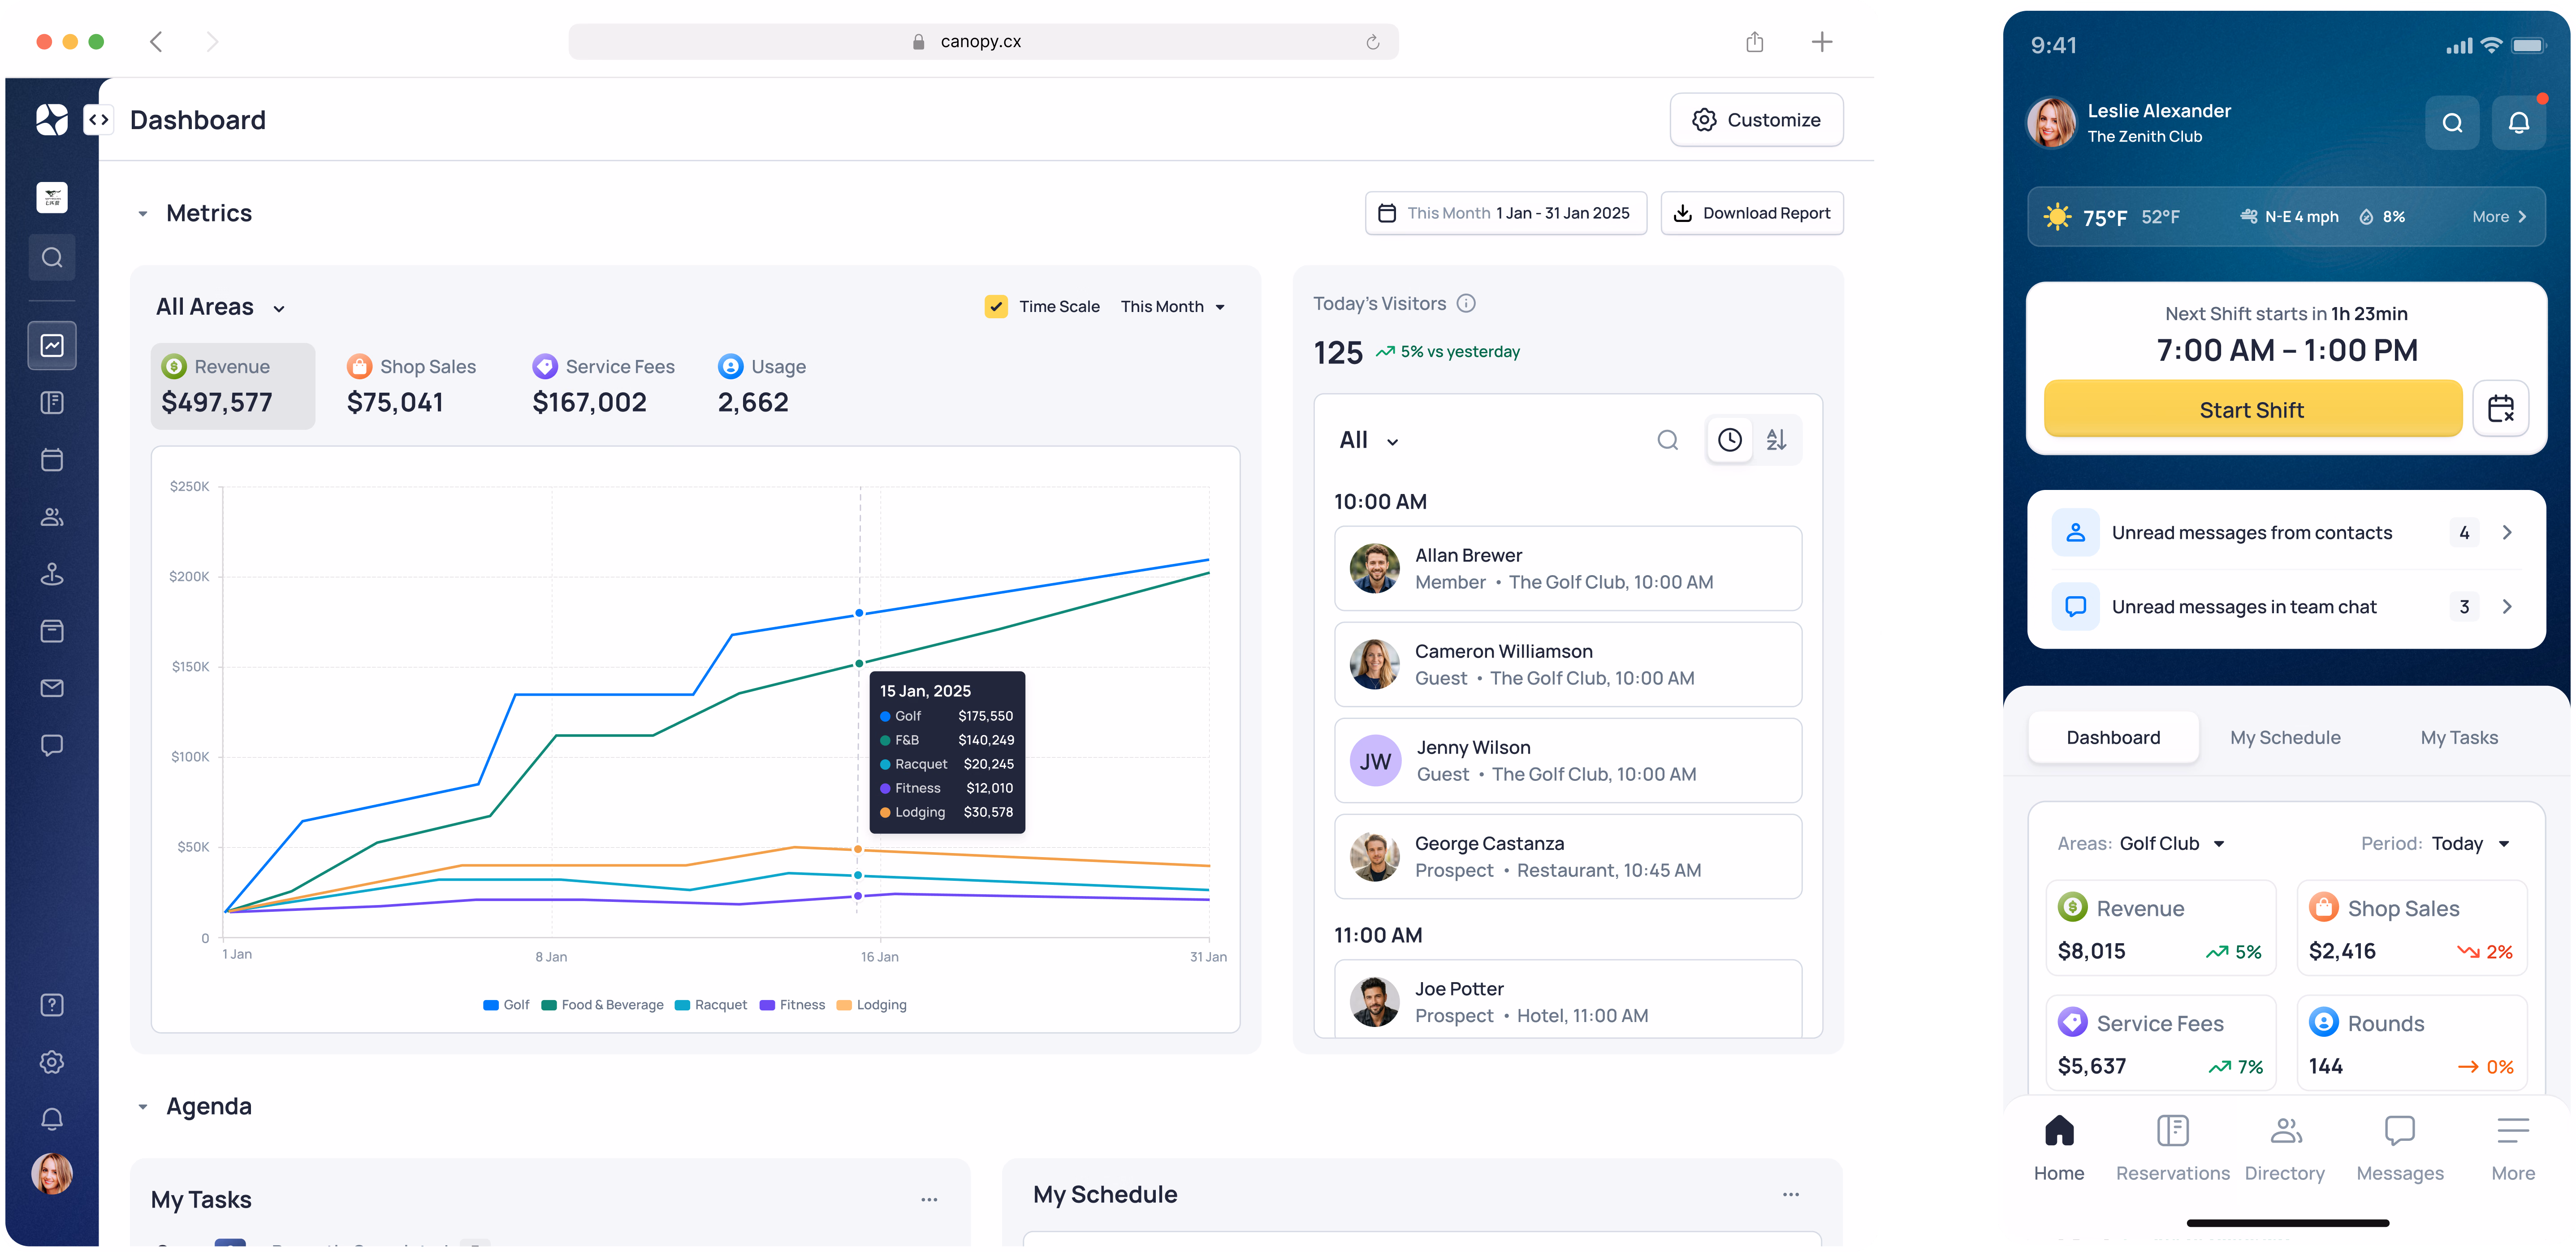The height and width of the screenshot is (1252, 2576).
Task: Tap Messages in bottom navigation
Action: point(2399,1148)
